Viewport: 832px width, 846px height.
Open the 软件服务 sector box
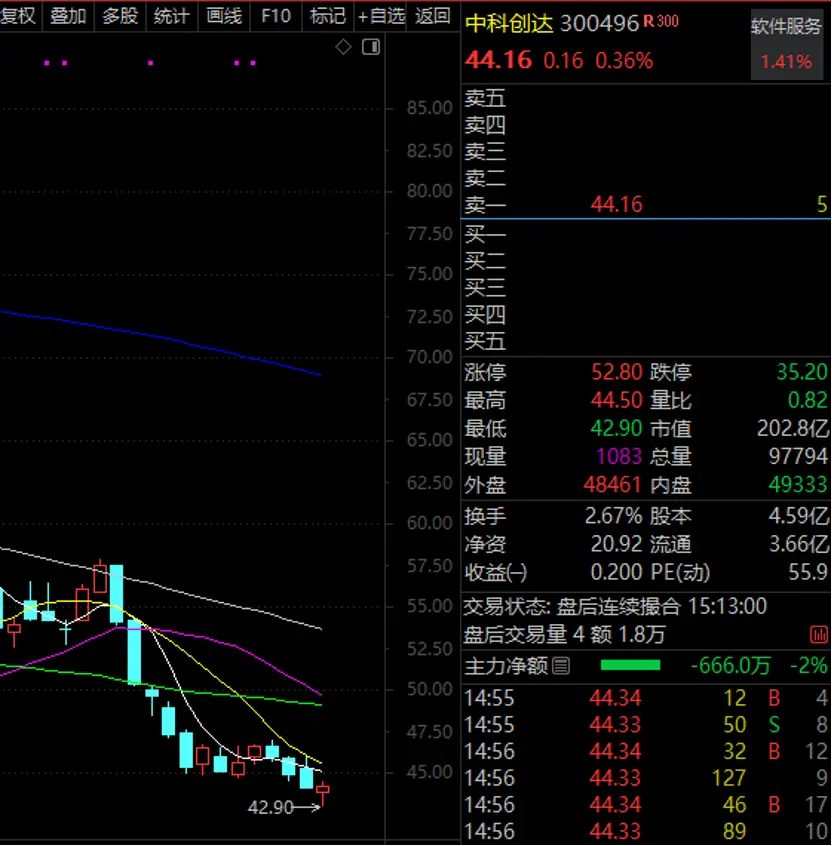[786, 44]
